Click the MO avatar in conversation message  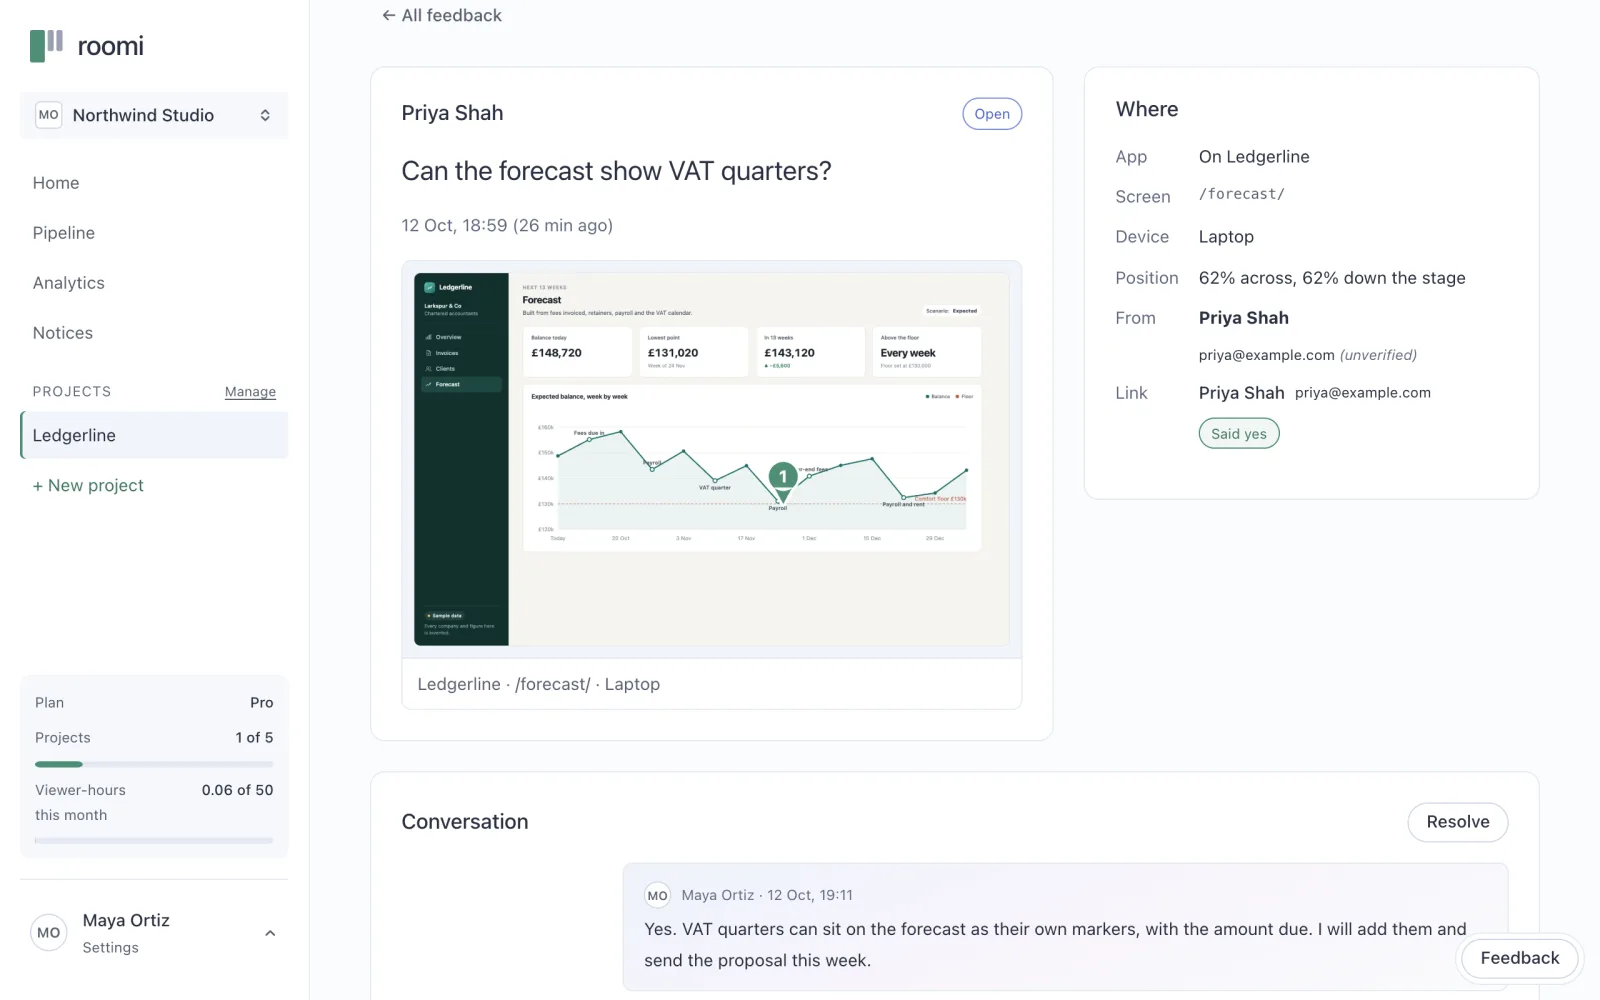tap(657, 895)
